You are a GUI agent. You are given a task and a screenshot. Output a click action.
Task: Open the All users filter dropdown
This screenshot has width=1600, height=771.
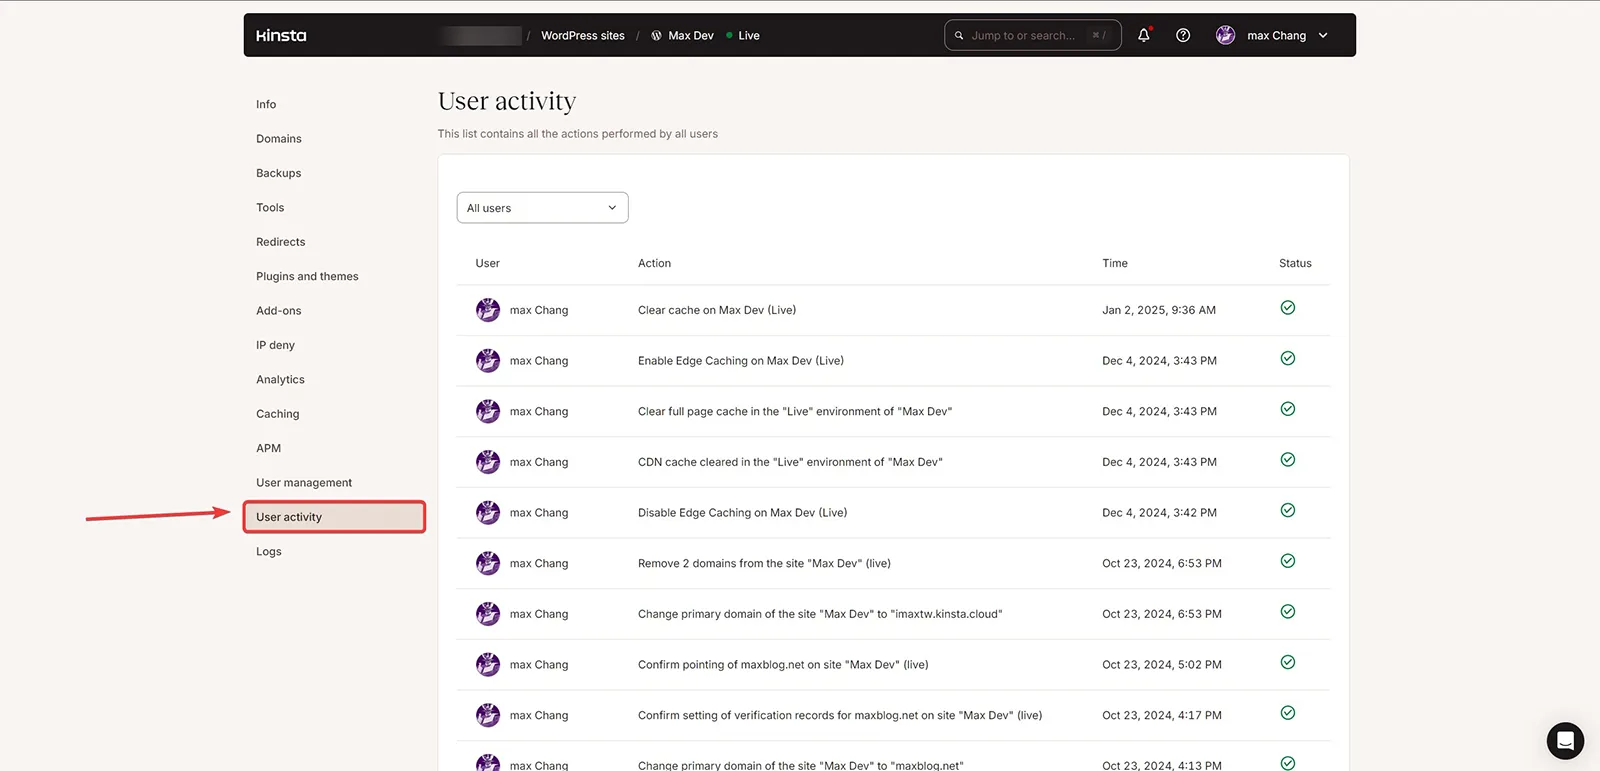tap(542, 208)
